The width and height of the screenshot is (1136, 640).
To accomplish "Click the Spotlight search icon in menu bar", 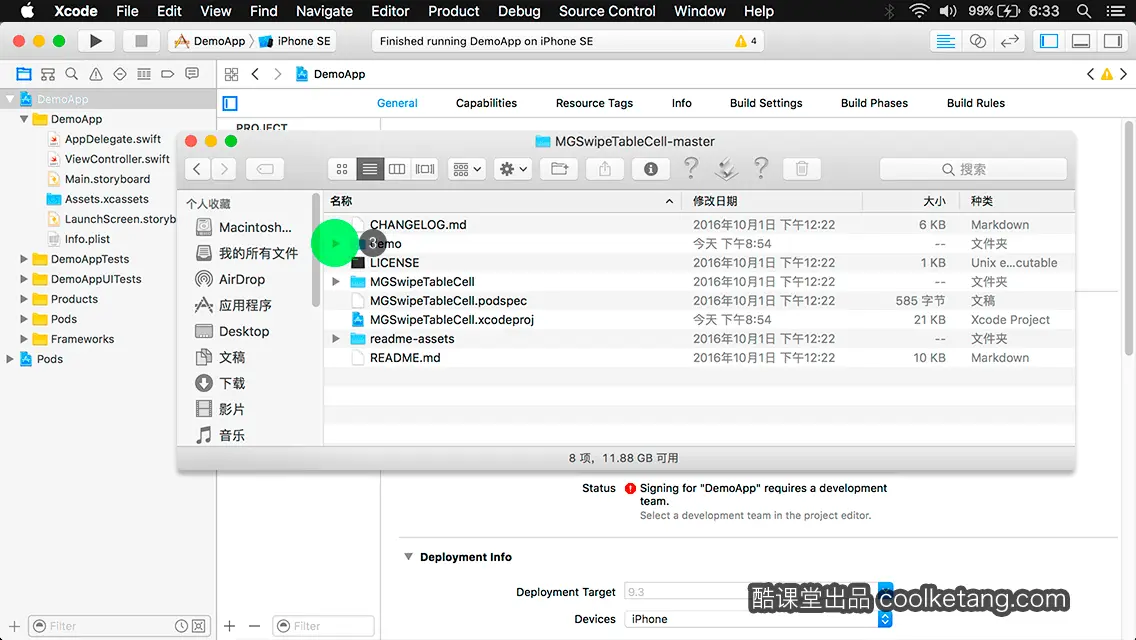I will 1083,11.
